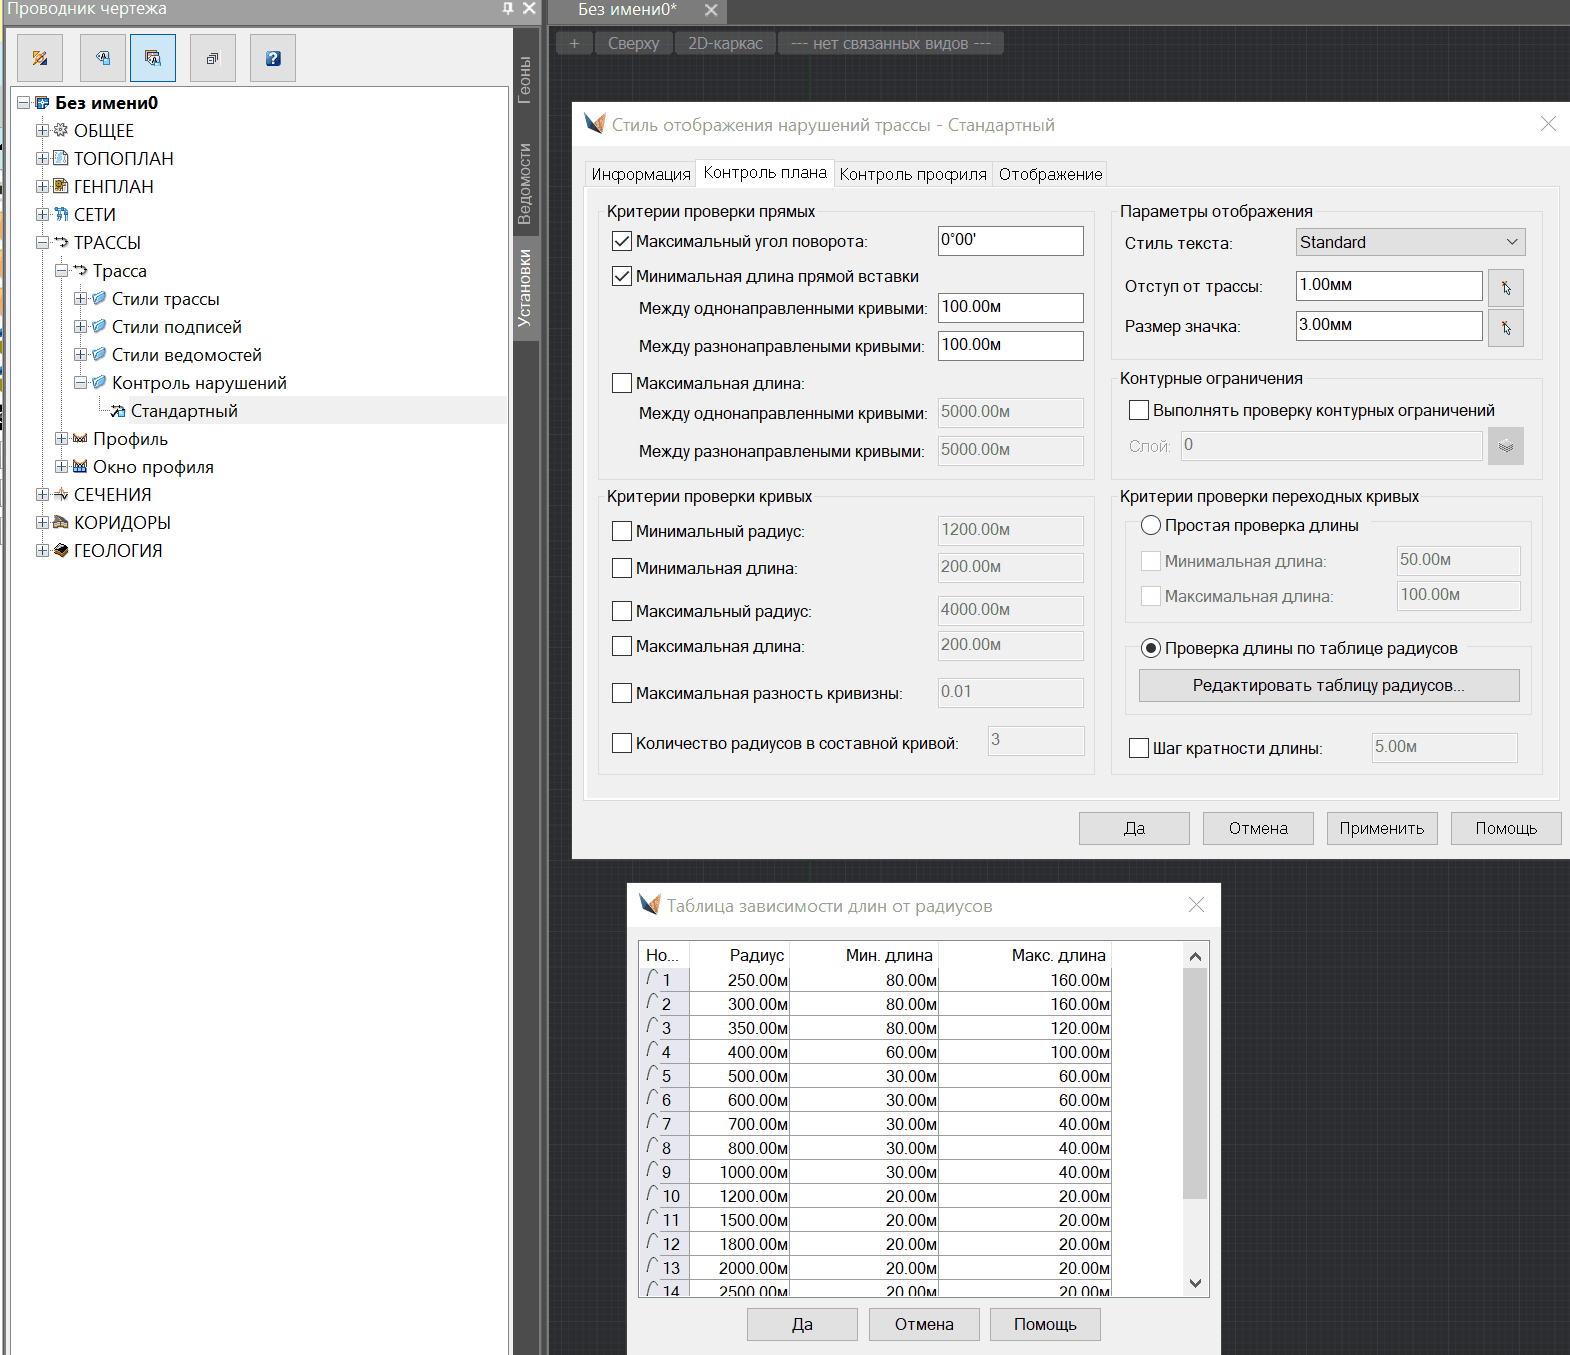This screenshot has height=1355, width=1570.
Task: Click the pick-in-drawing button for Отступ от трассы
Action: (x=1505, y=288)
